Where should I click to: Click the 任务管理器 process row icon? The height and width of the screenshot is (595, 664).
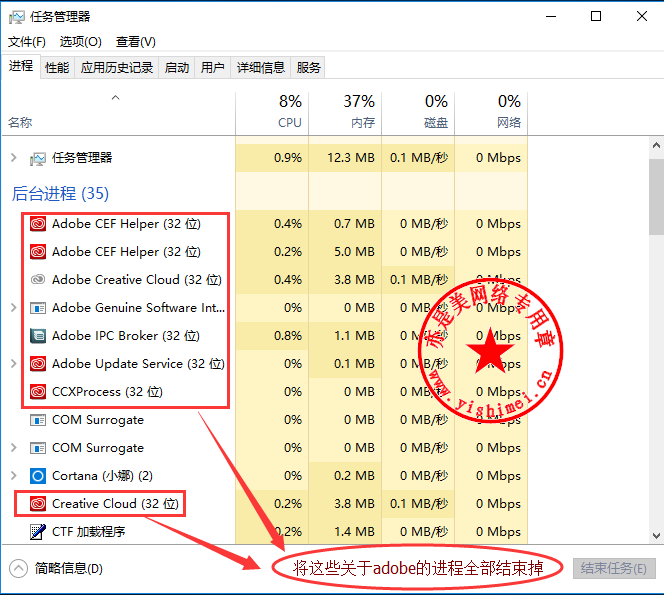coord(38,159)
